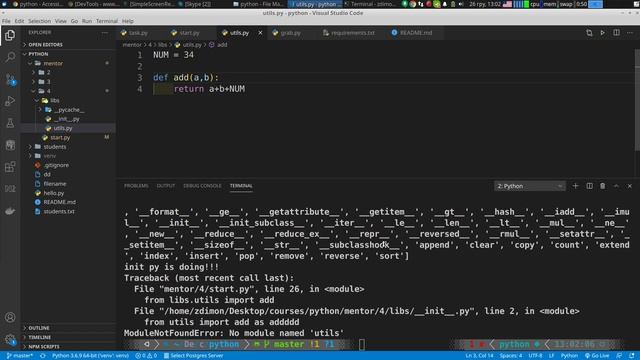Open the Search view in activity bar

tap(10, 57)
